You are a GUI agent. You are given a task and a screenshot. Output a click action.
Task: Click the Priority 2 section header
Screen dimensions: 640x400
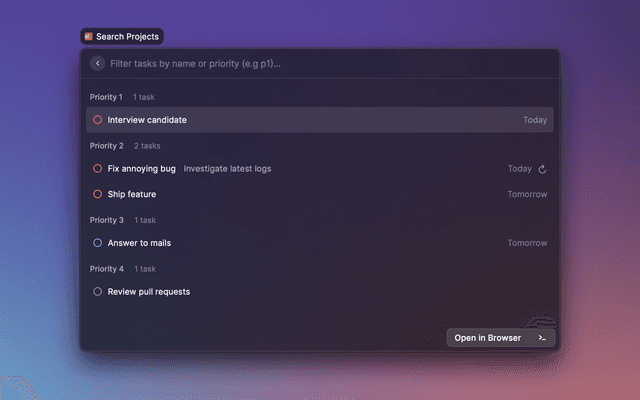tap(107, 146)
